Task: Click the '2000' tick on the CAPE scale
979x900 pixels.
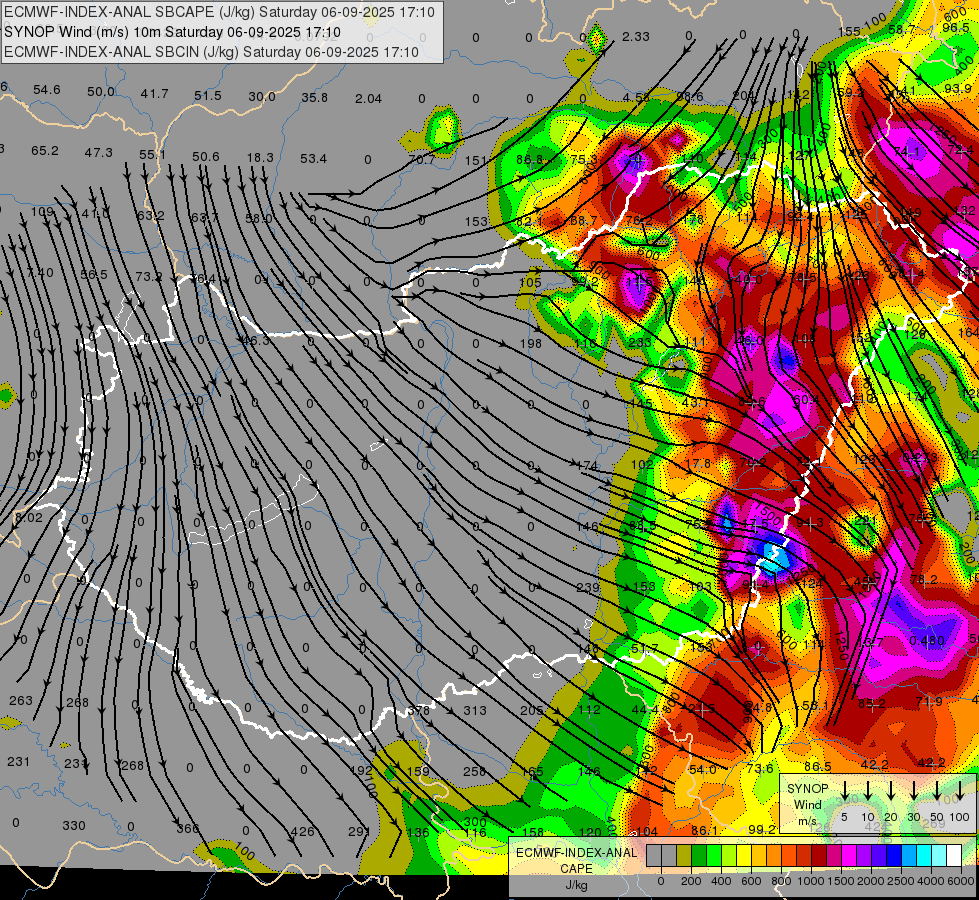Action: click(x=871, y=881)
